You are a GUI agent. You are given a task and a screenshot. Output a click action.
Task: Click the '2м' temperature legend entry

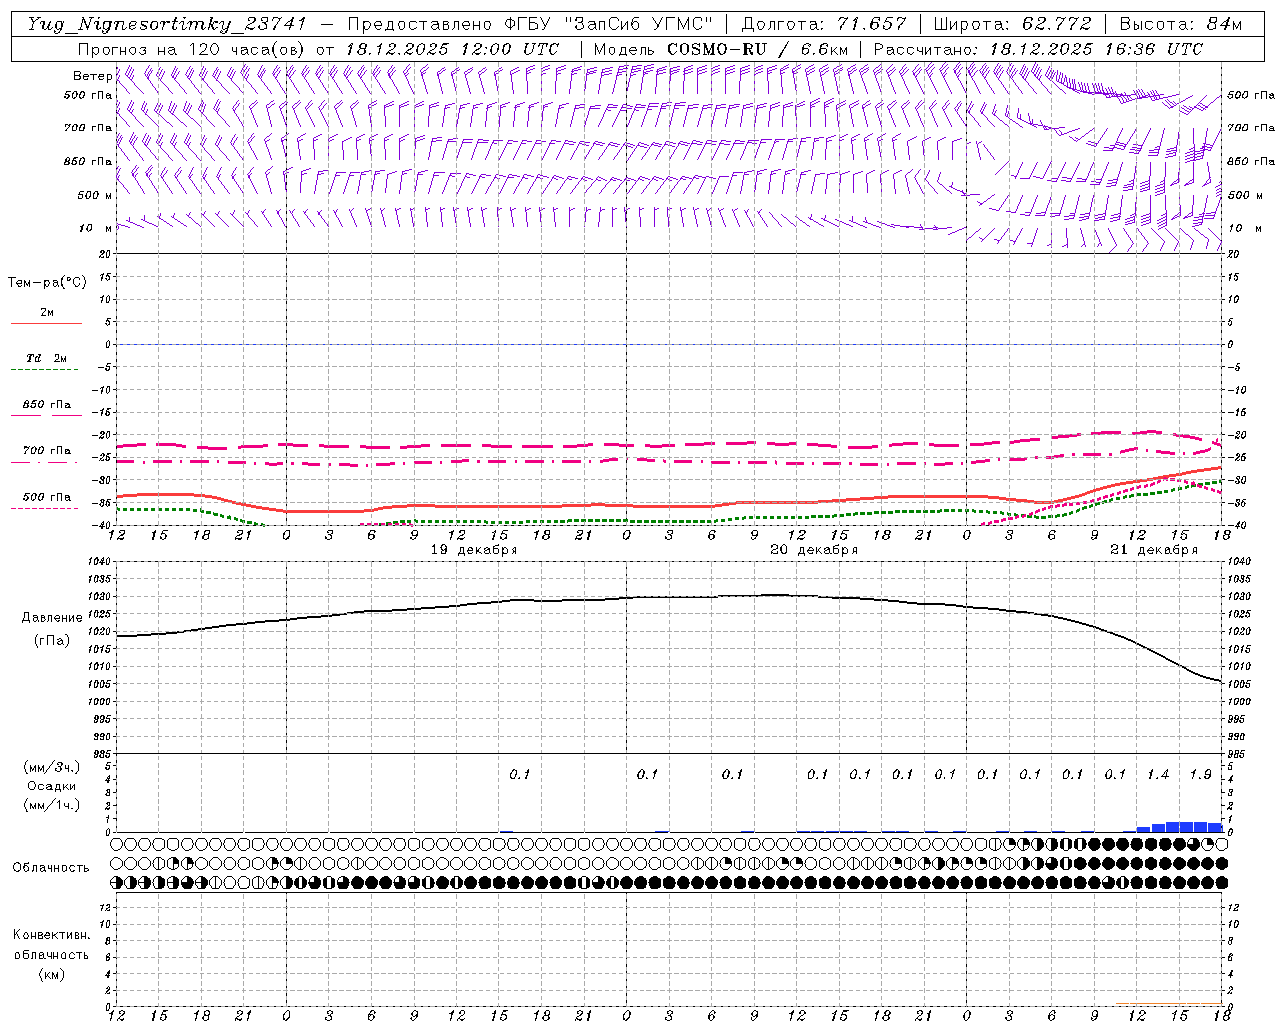click(47, 313)
